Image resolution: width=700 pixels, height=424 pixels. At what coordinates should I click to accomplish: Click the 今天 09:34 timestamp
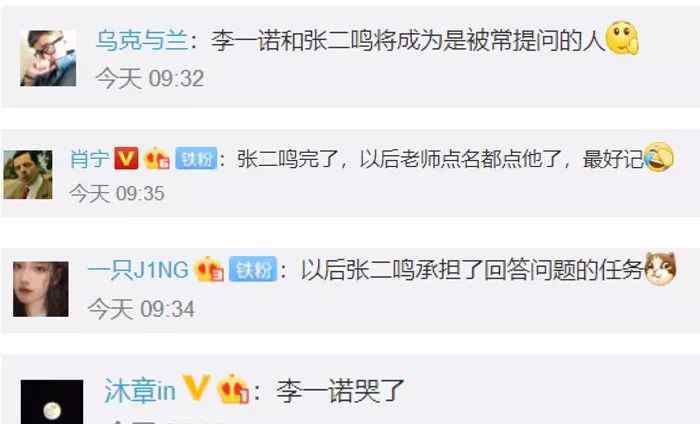click(141, 309)
